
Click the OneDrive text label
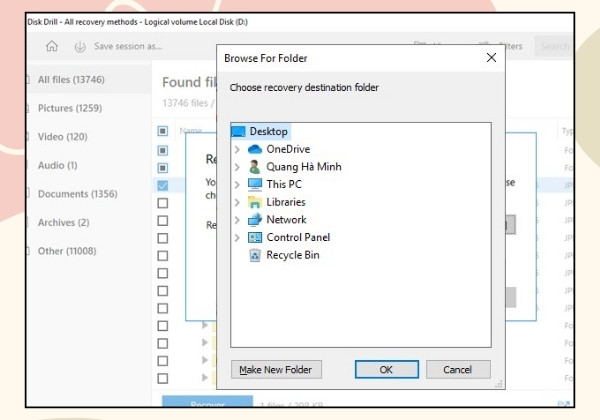(x=288, y=149)
